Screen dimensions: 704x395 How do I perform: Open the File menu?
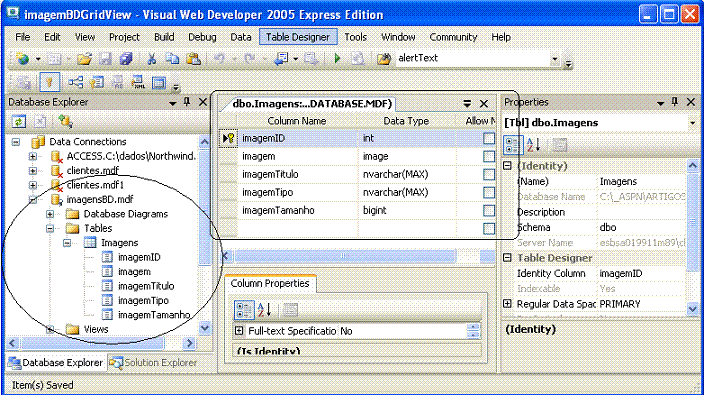click(x=22, y=37)
